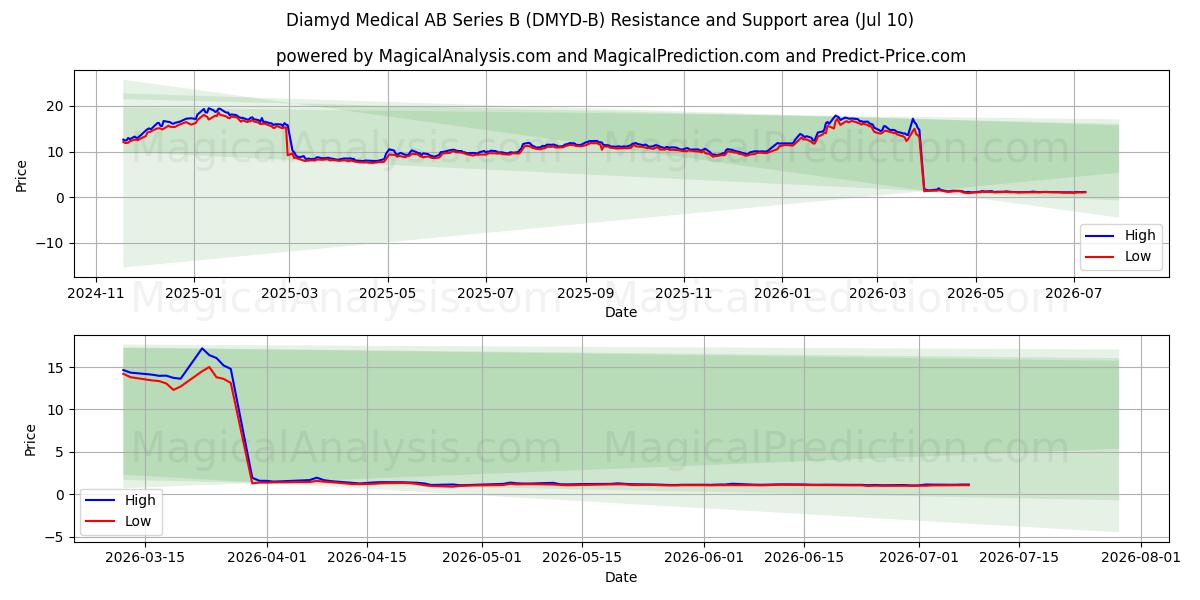Viewport: 1200px width, 600px height.
Task: Click the 'Price' axis label of top chart
Action: point(22,175)
